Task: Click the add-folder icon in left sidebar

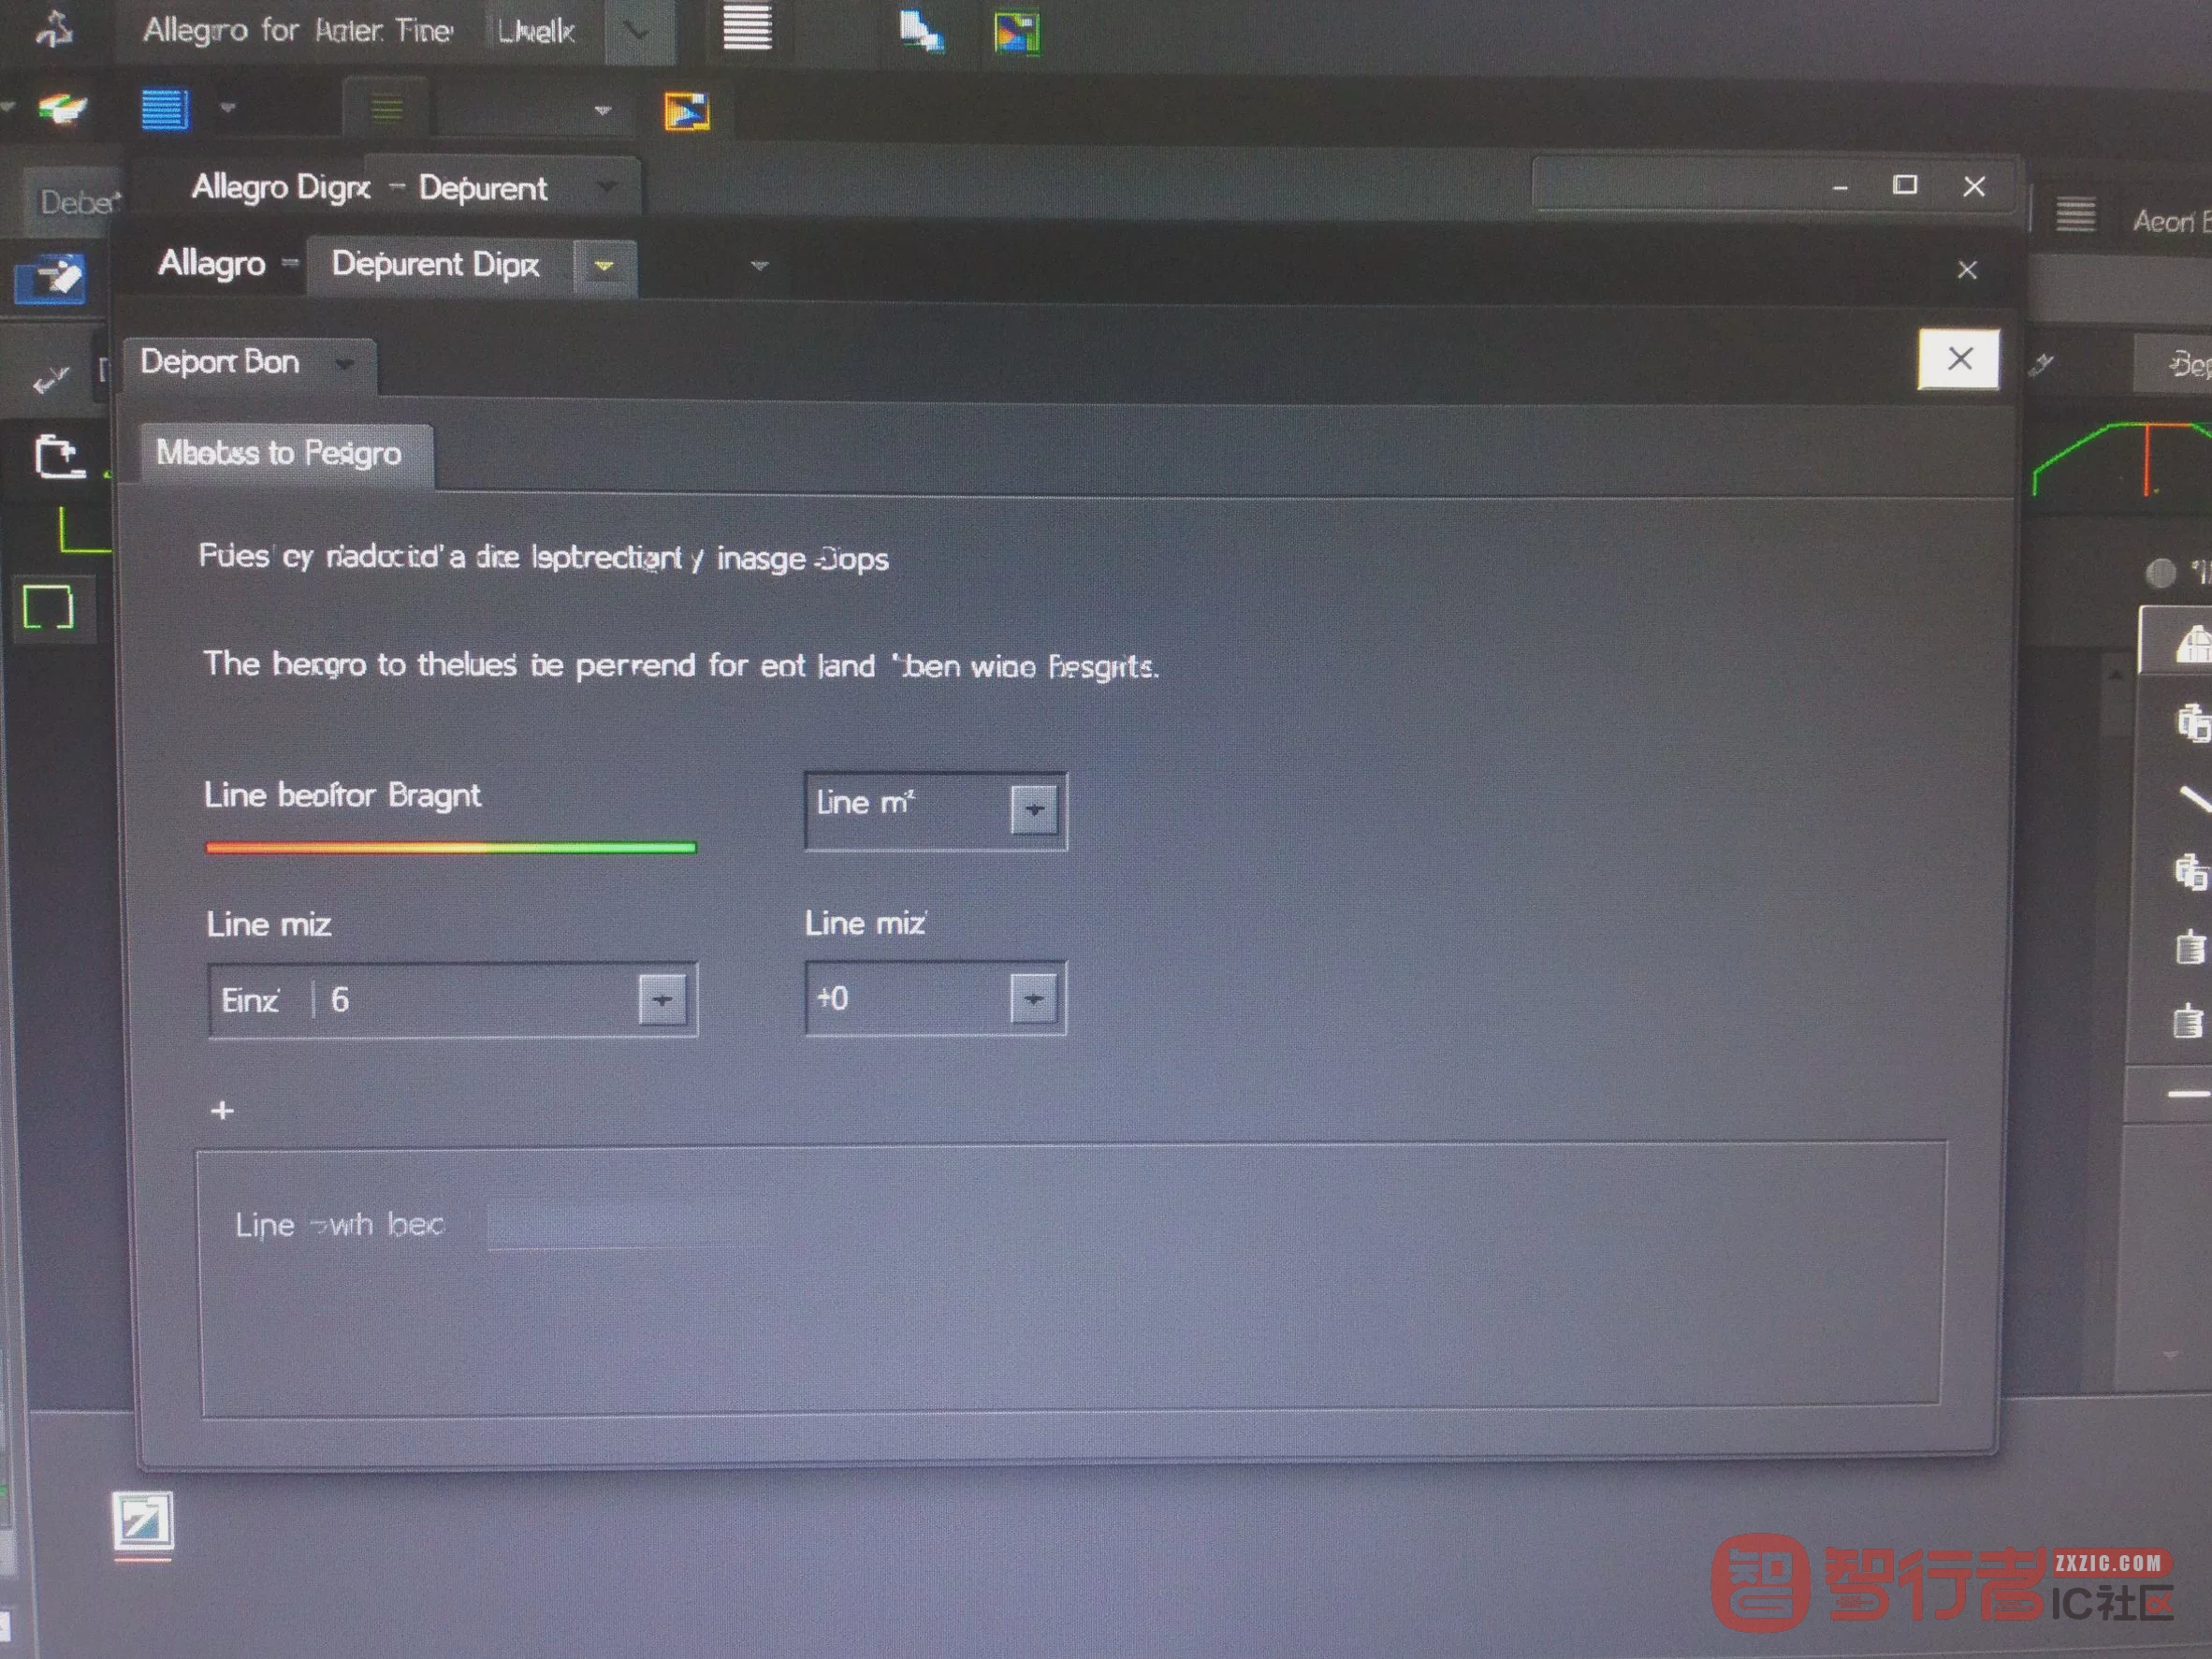Action: pos(59,458)
